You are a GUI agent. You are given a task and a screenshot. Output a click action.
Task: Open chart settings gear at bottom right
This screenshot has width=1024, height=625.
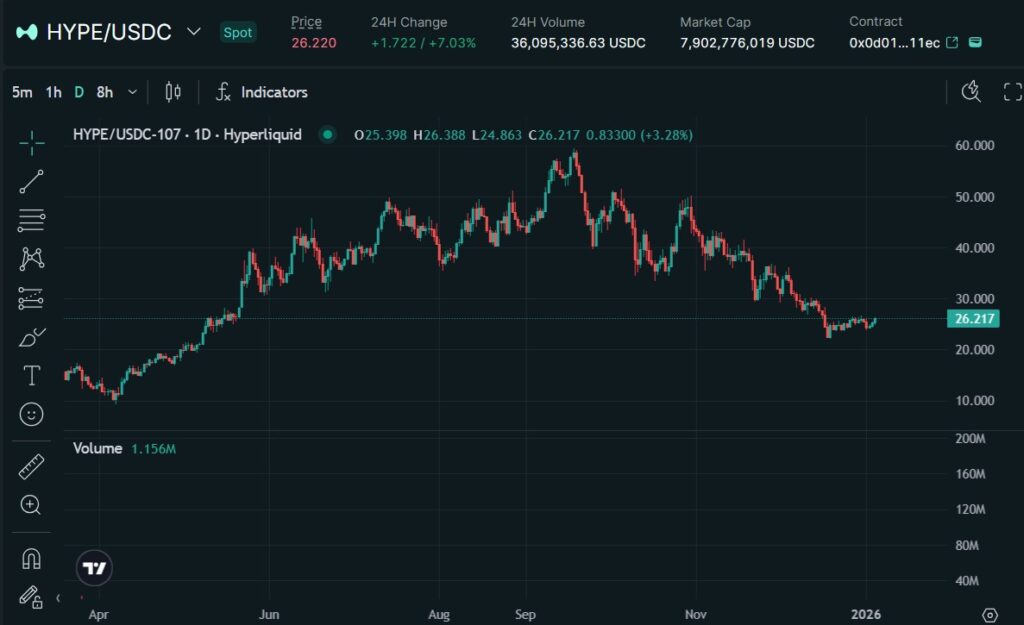pyautogui.click(x=990, y=614)
